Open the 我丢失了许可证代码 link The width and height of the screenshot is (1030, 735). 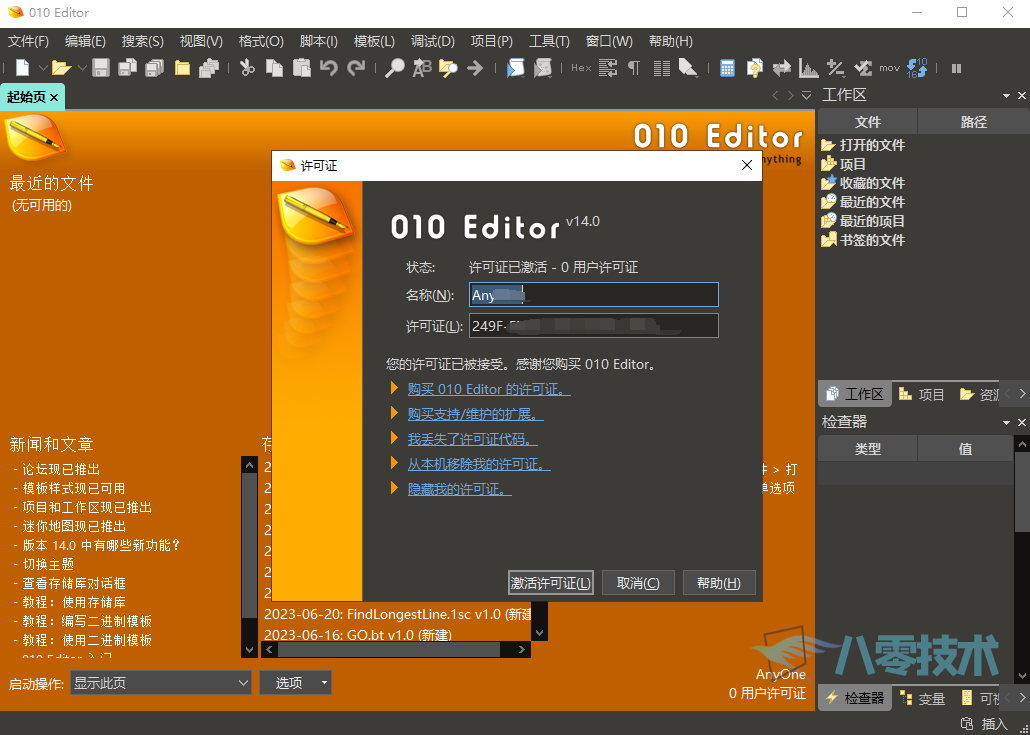(472, 439)
